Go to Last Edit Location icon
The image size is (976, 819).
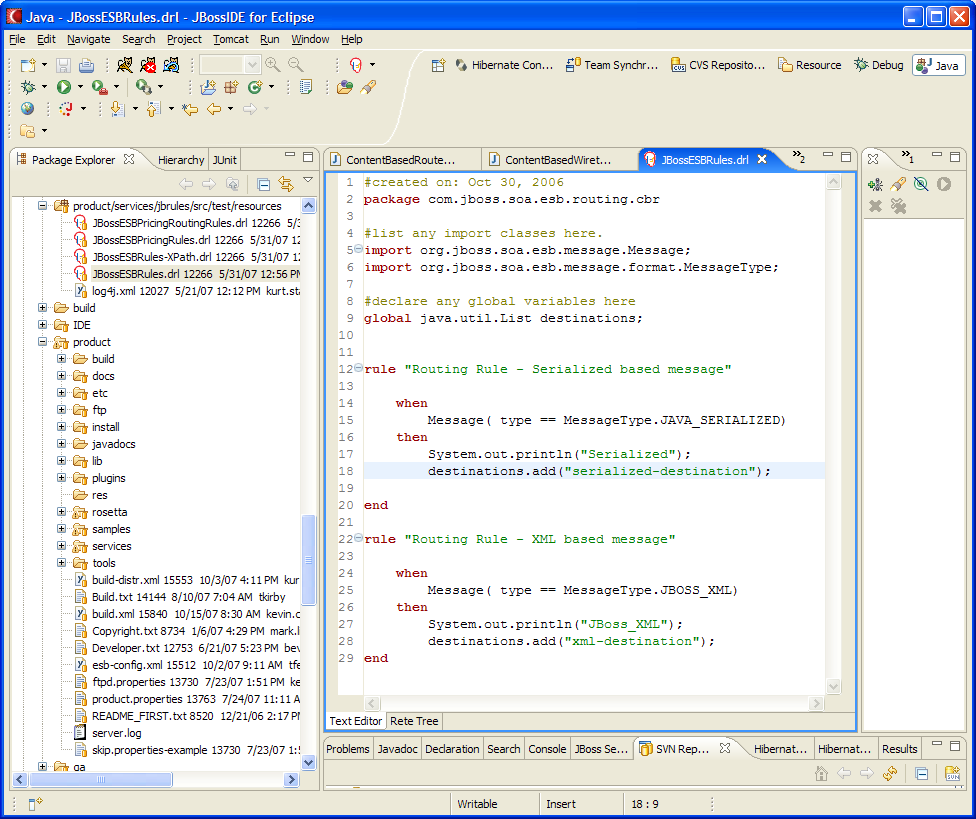[x=190, y=110]
